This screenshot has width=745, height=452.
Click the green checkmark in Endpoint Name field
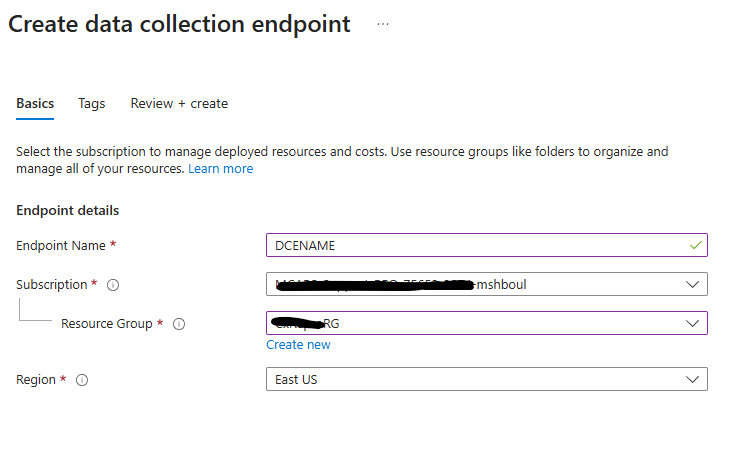(696, 245)
